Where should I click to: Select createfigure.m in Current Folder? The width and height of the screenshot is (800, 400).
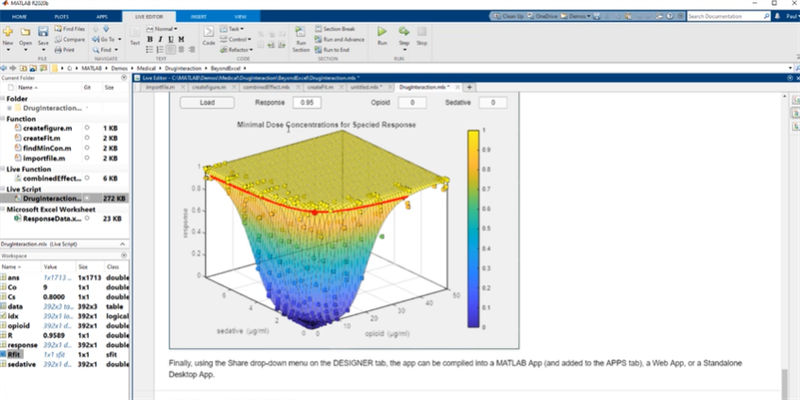(x=47, y=128)
